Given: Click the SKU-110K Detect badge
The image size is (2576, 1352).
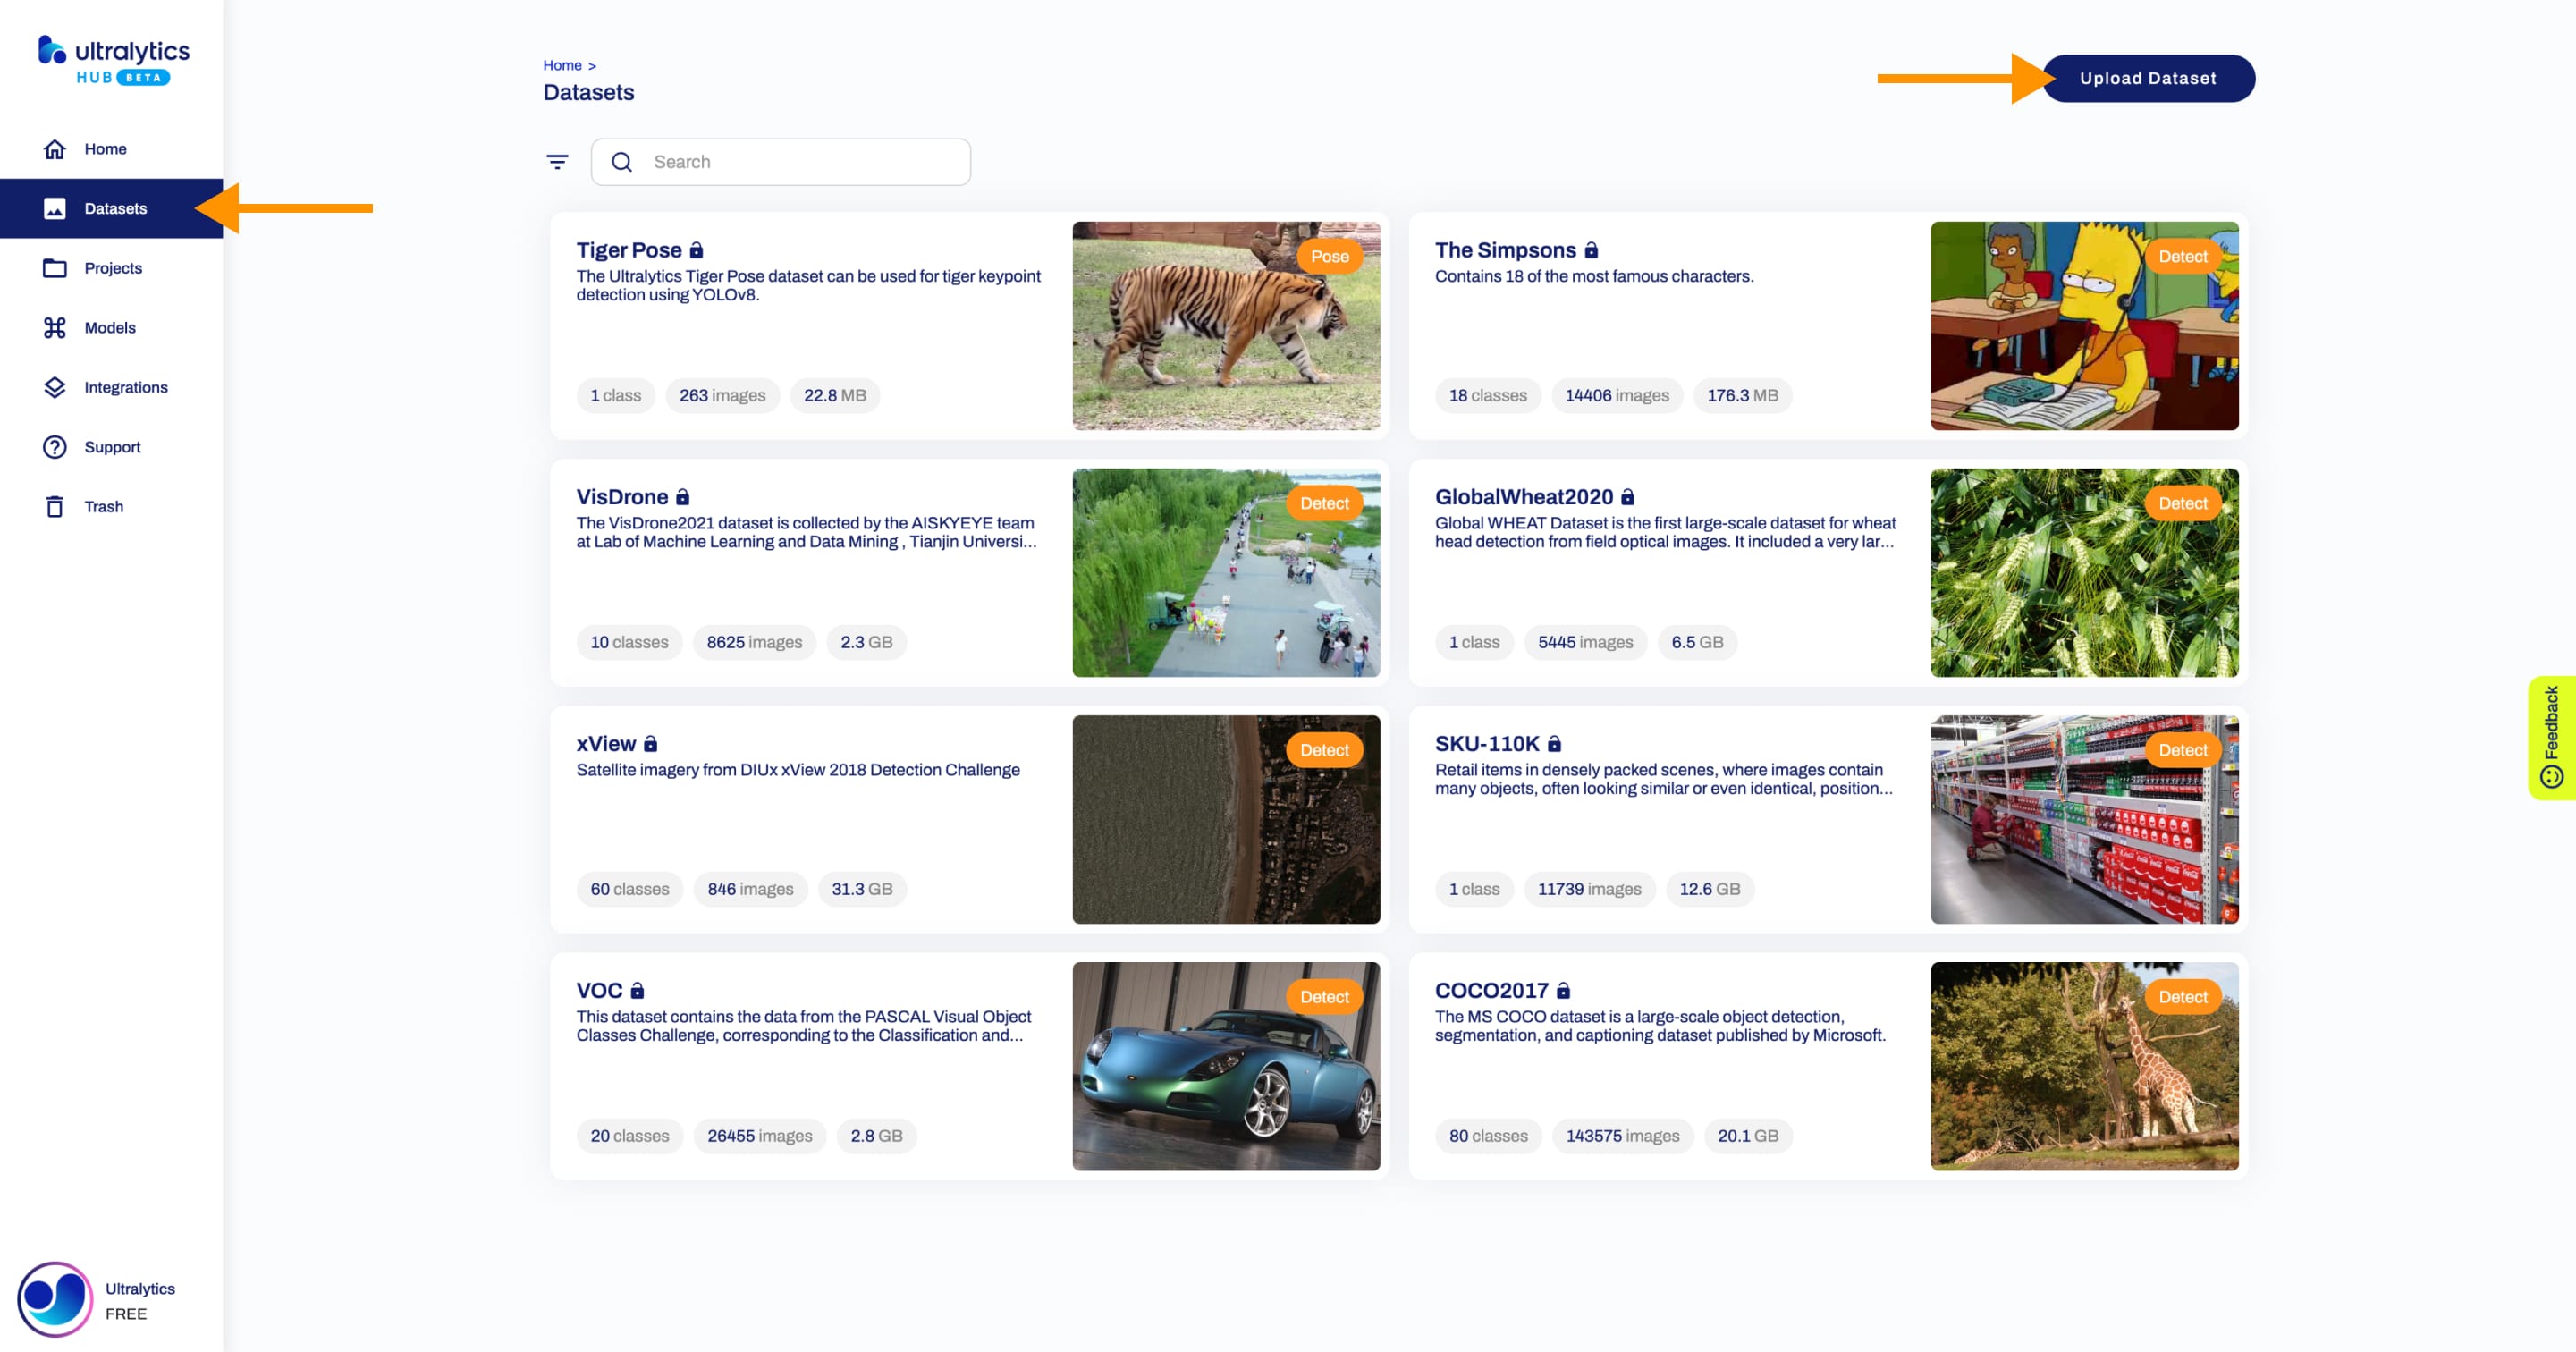Looking at the screenshot, I should pos(2181,749).
